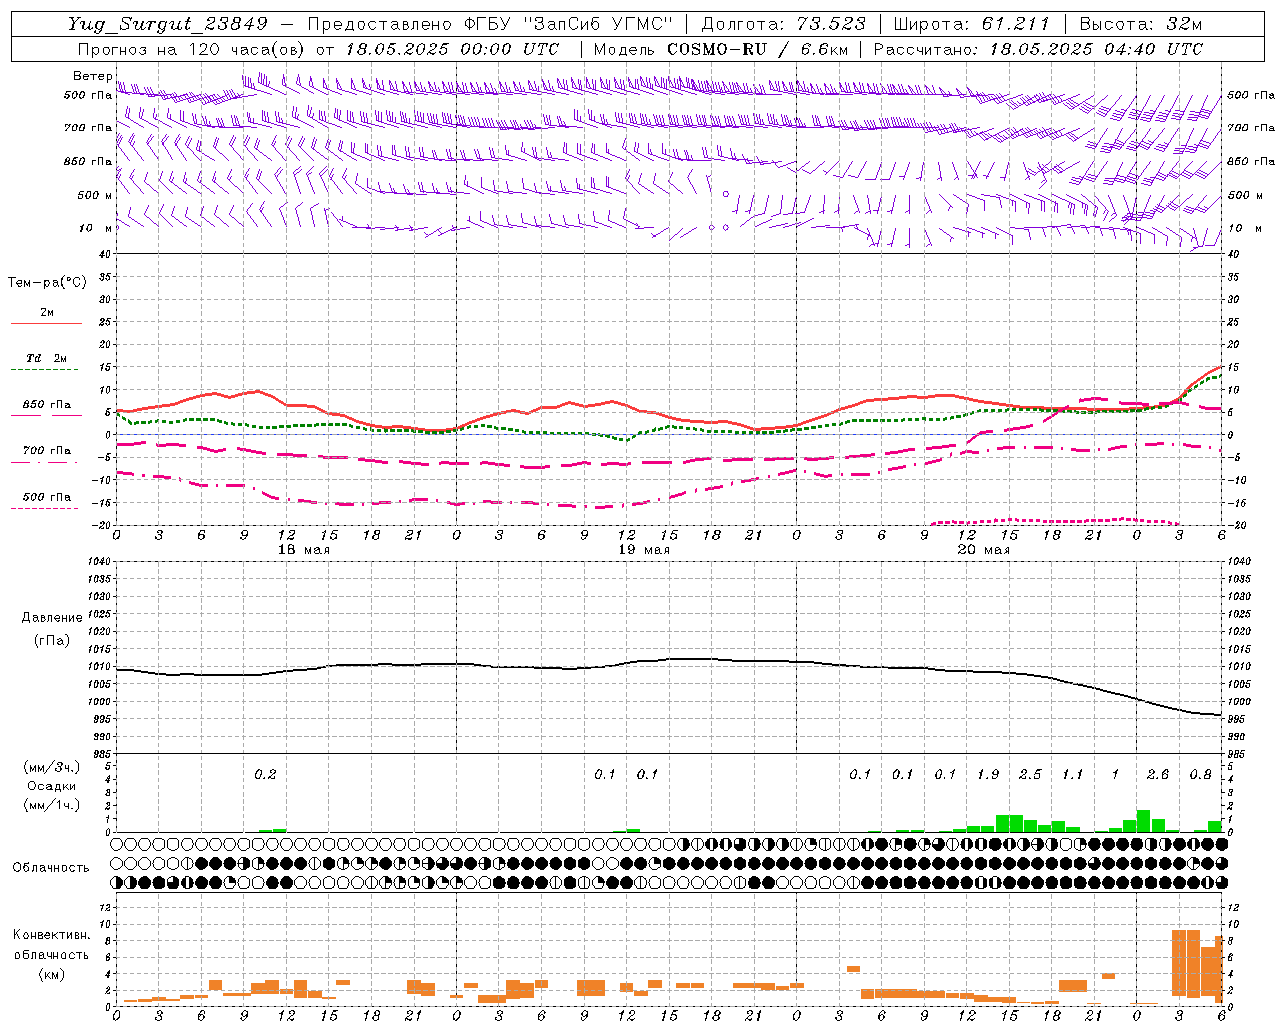The width and height of the screenshot is (1280, 1024).
Task: Click the 'Конвективн.' convective cloud label
Action: tap(52, 936)
